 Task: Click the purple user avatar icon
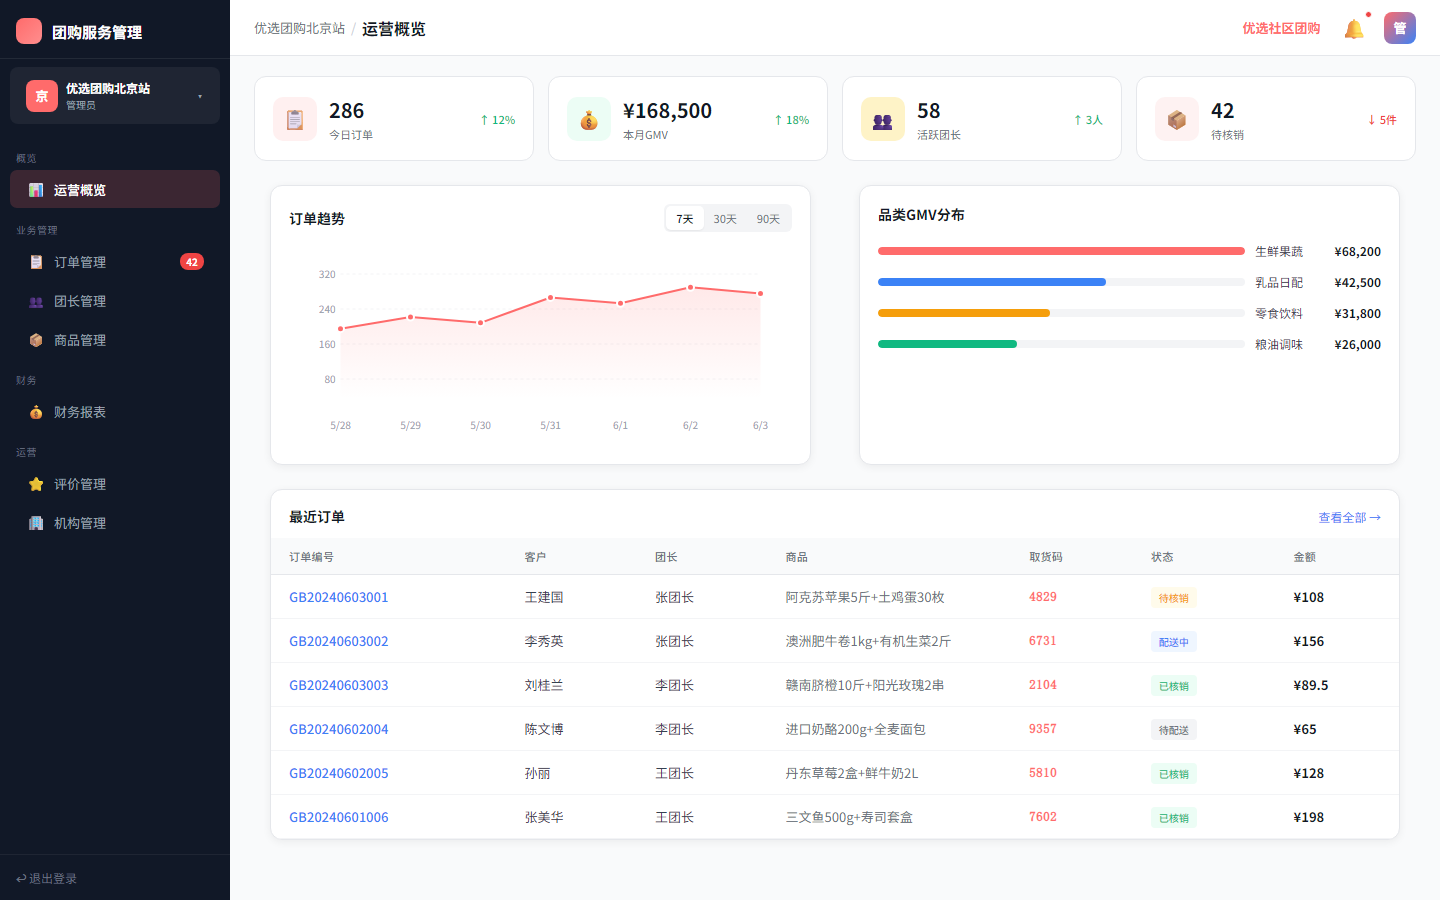click(1400, 28)
